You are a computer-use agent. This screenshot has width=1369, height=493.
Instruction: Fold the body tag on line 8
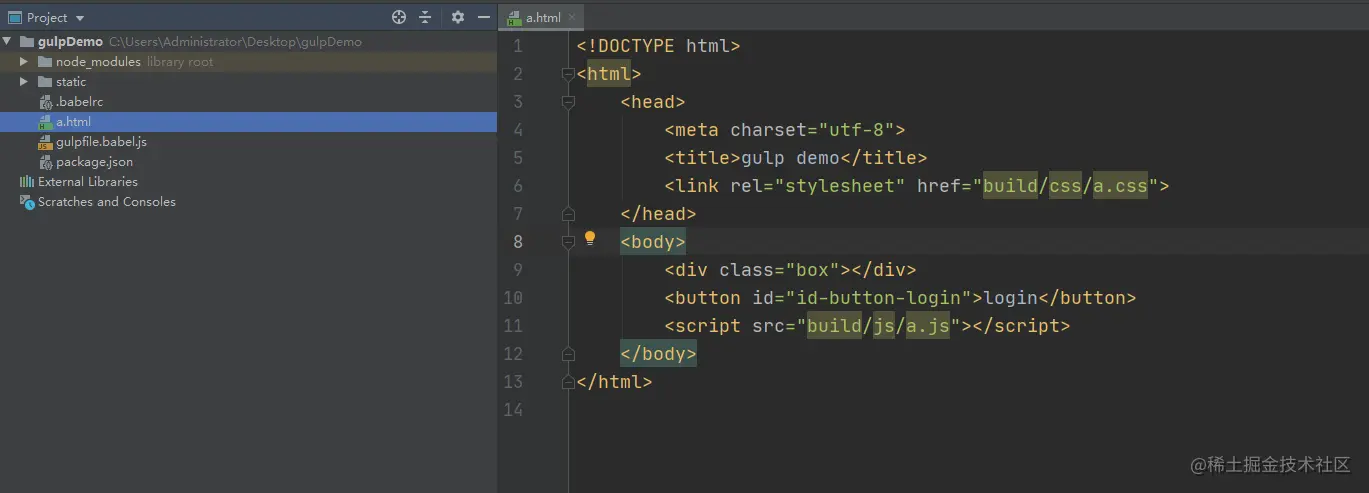[568, 242]
